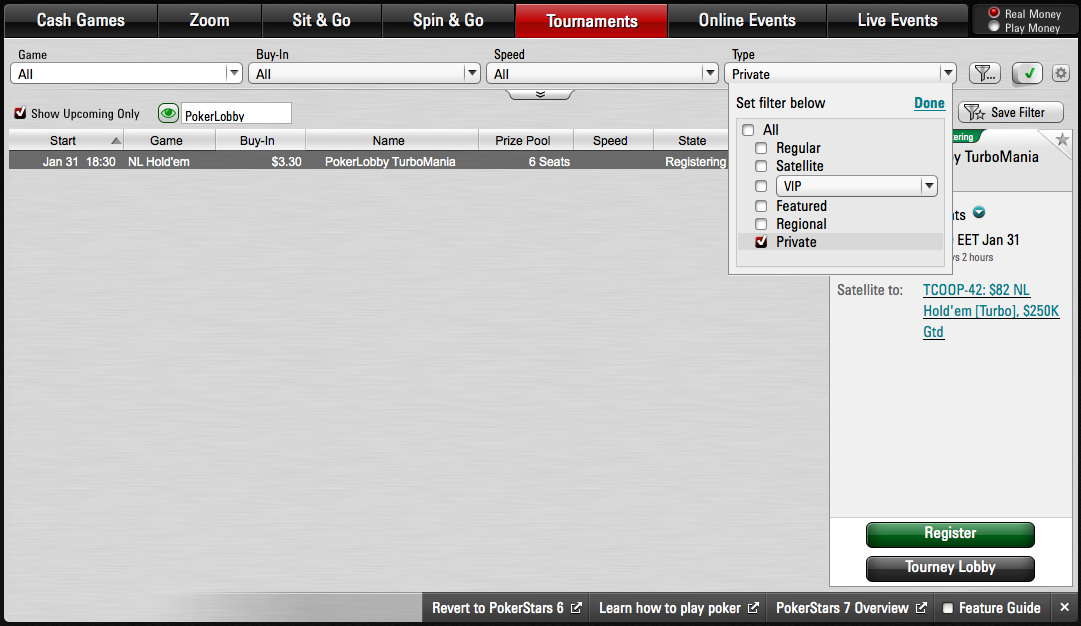The height and width of the screenshot is (626, 1081).
Task: Click Revert to PokerStars 6
Action: [506, 607]
